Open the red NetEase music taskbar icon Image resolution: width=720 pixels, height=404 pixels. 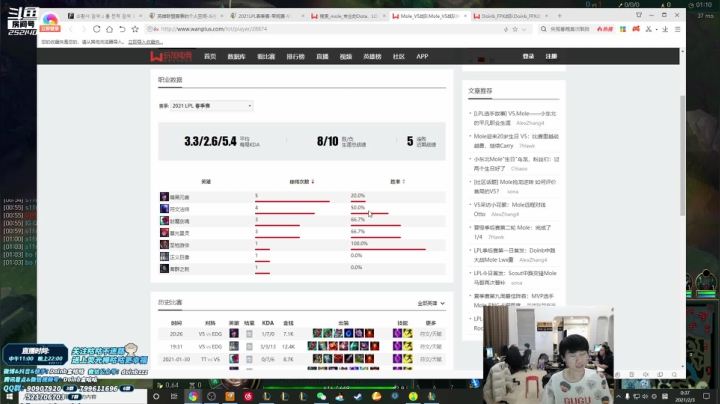point(248,396)
